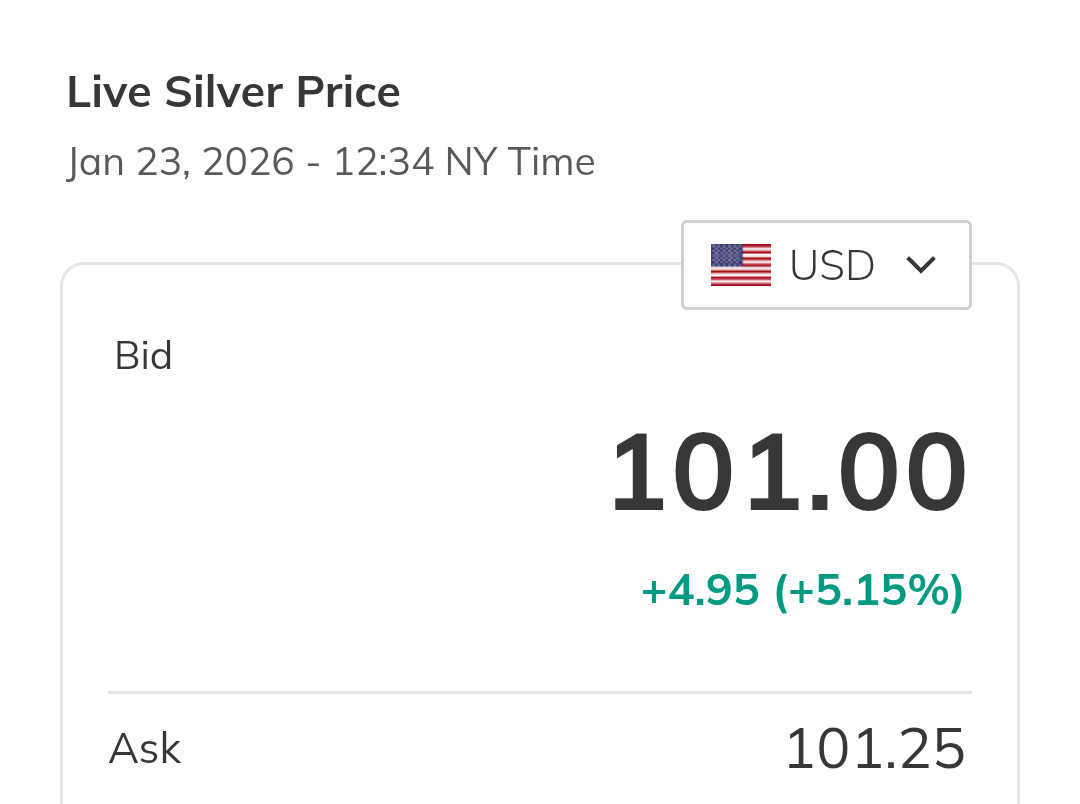1080x804 pixels.
Task: Click the Jan 23, 2026 date
Action: [180, 162]
